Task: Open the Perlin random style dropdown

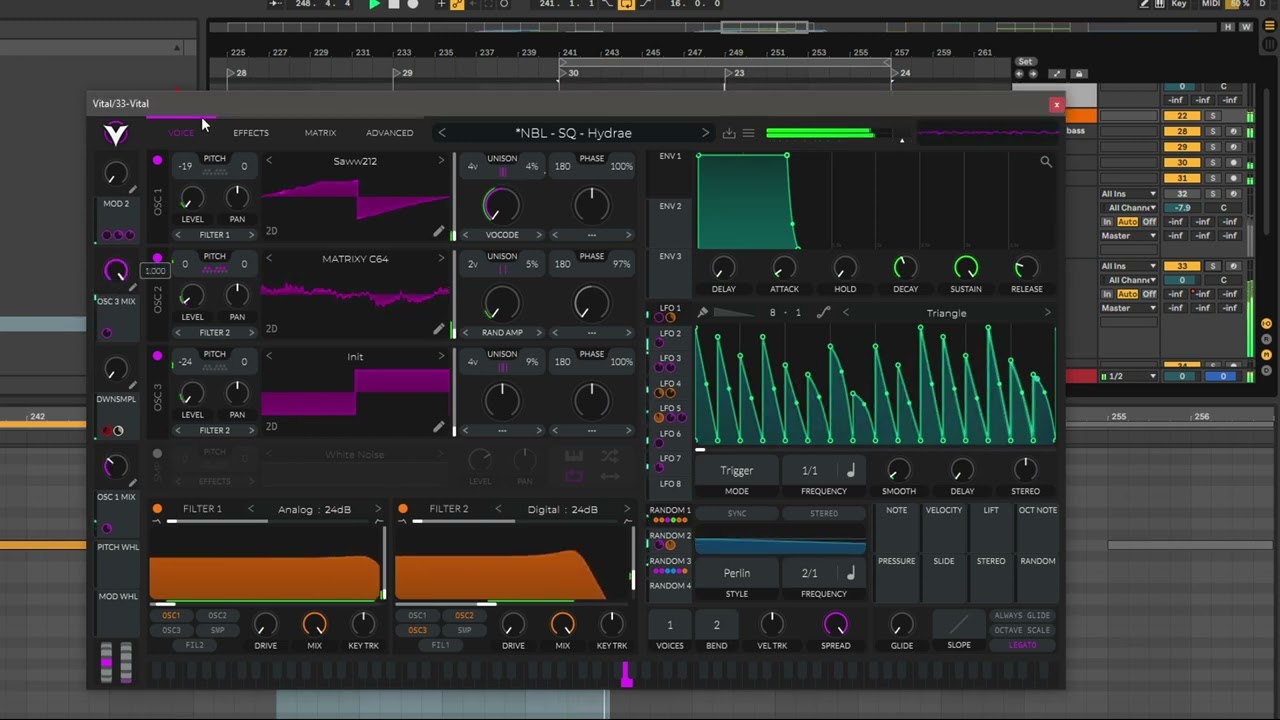Action: click(x=737, y=573)
